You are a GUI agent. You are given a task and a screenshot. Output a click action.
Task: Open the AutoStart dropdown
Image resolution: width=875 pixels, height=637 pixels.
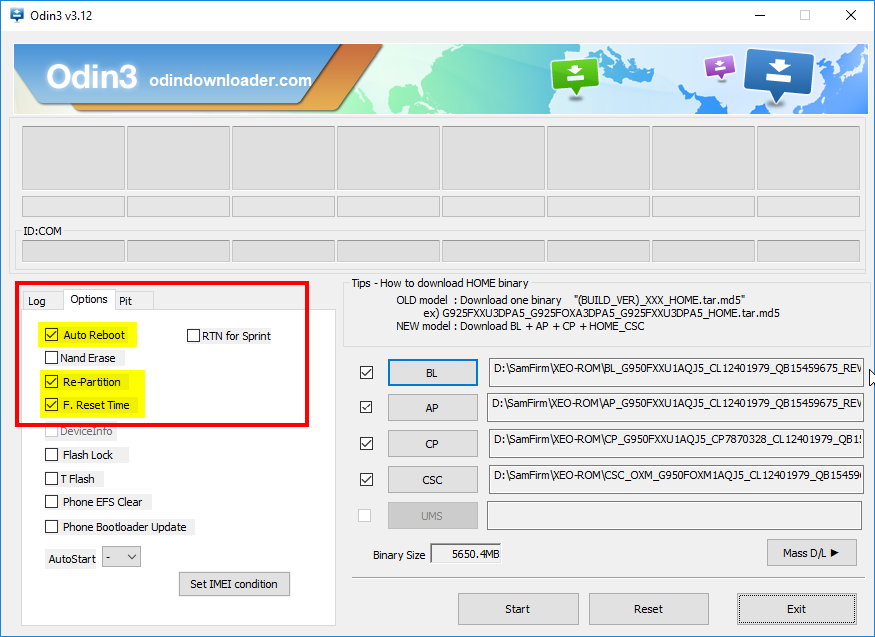tap(122, 557)
